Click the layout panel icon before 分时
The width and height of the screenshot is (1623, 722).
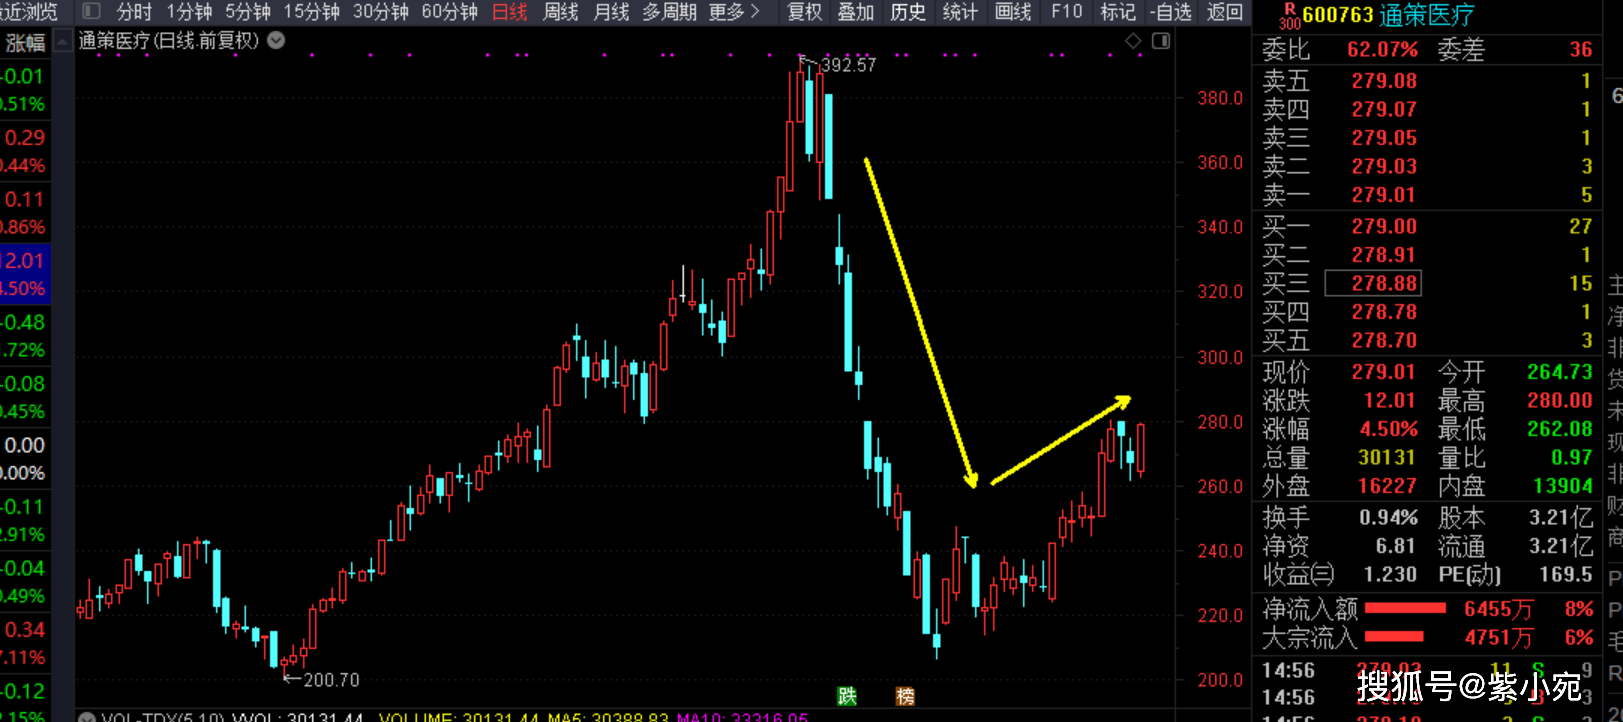coord(91,12)
